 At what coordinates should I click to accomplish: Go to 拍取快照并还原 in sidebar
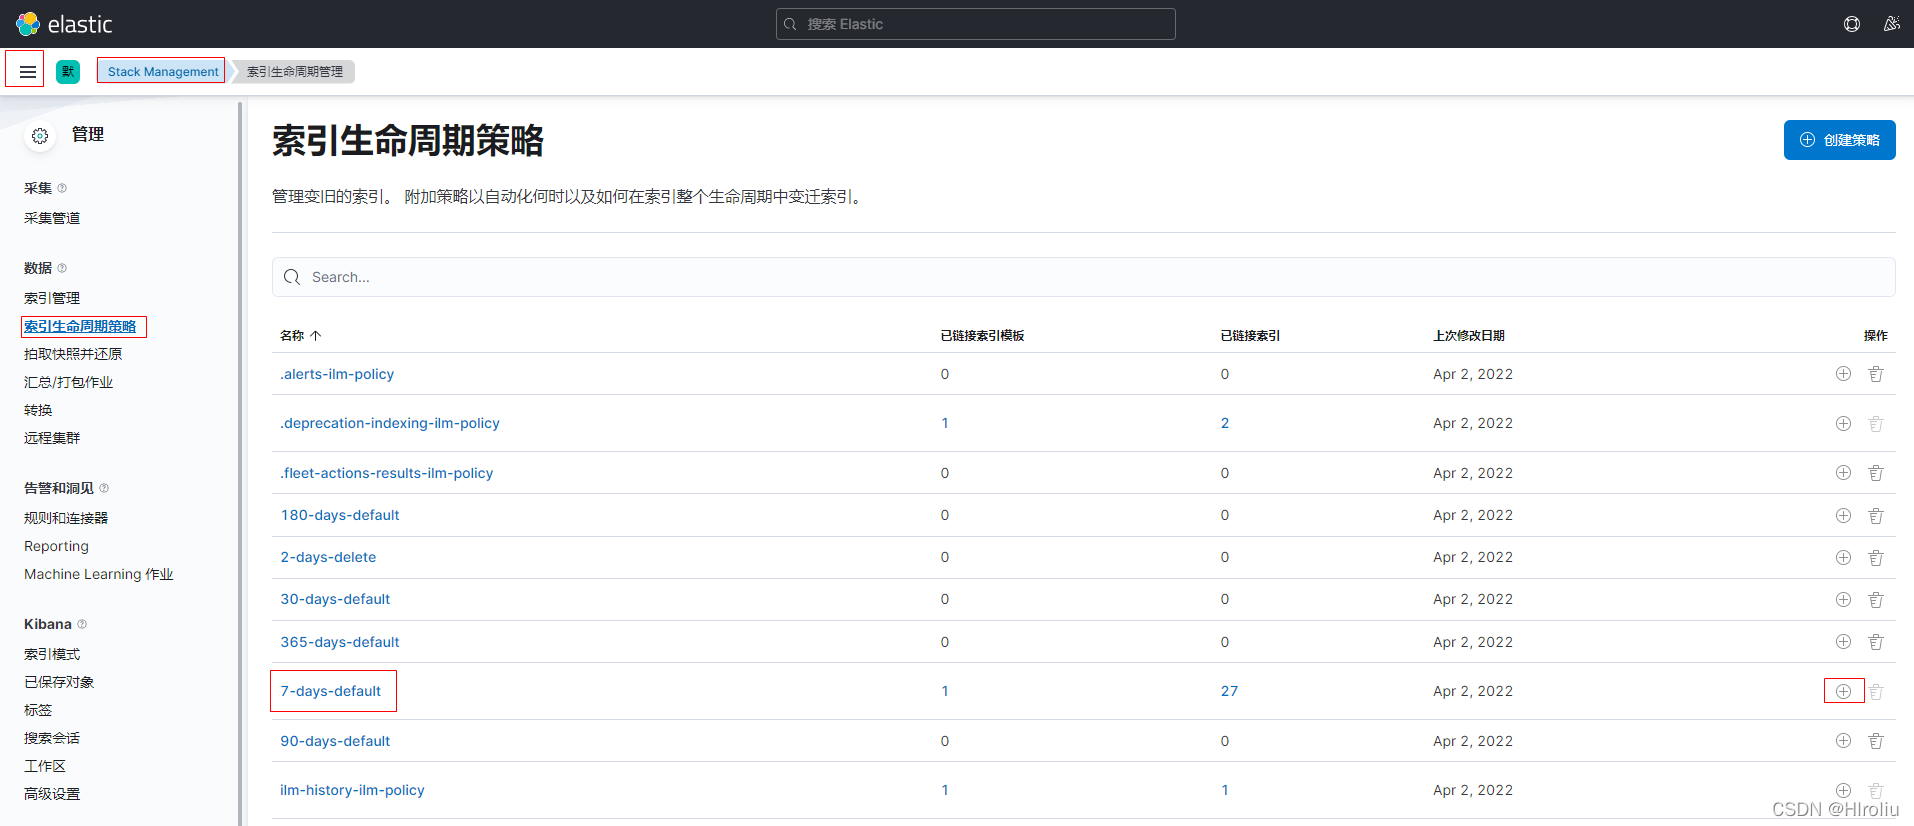[x=73, y=354]
